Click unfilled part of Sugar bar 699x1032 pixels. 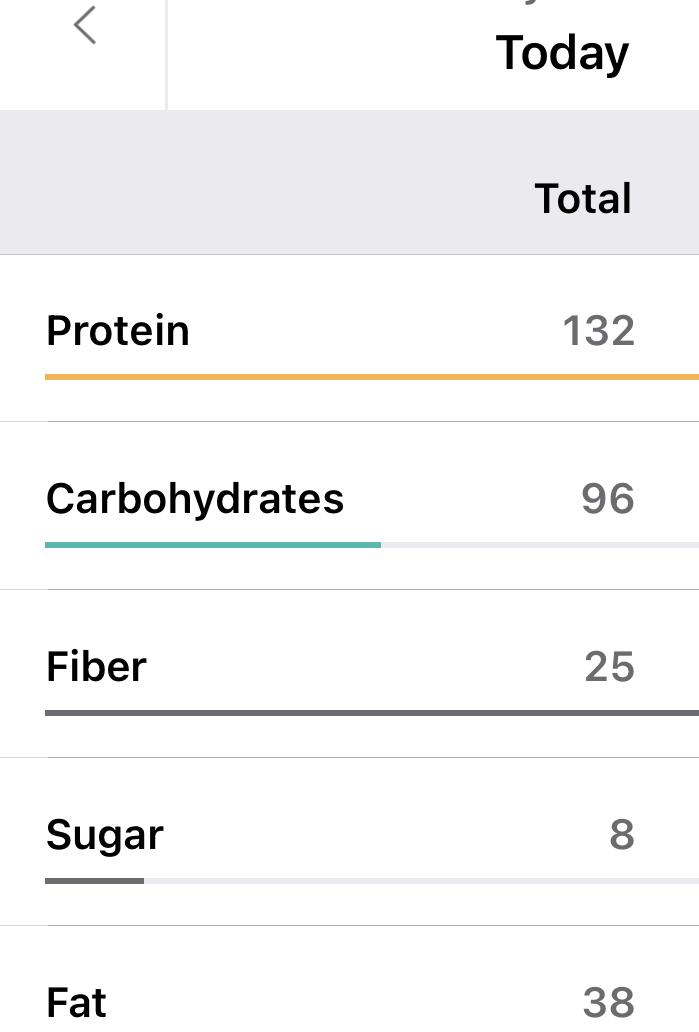pyautogui.click(x=420, y=881)
